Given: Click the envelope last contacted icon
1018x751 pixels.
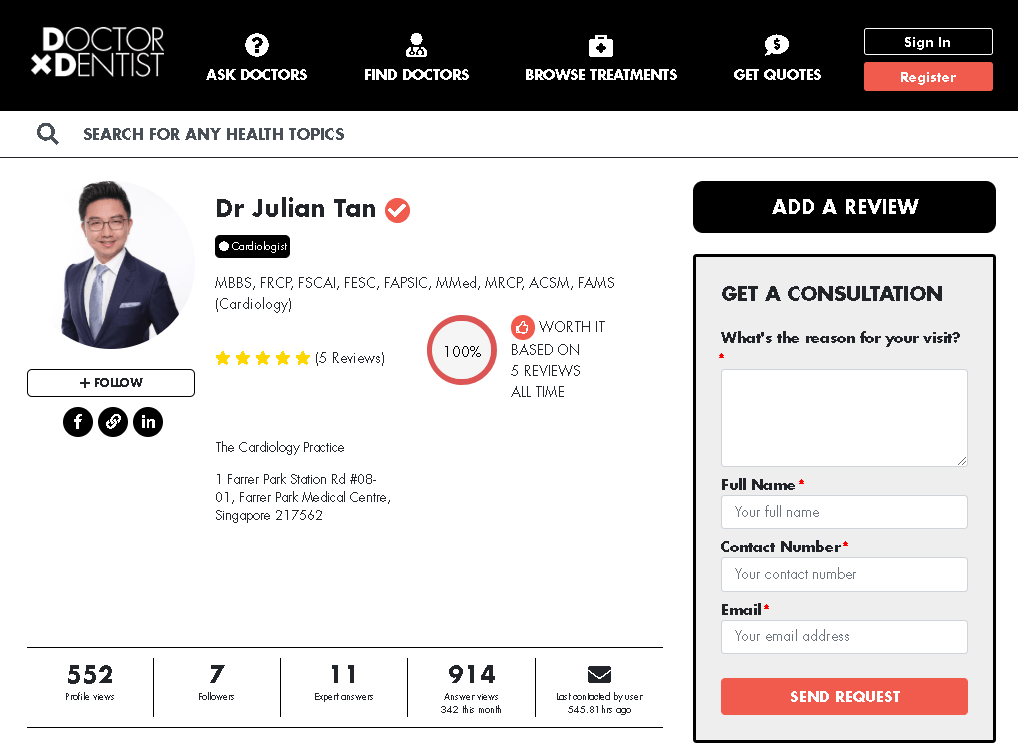Looking at the screenshot, I should click(x=599, y=674).
